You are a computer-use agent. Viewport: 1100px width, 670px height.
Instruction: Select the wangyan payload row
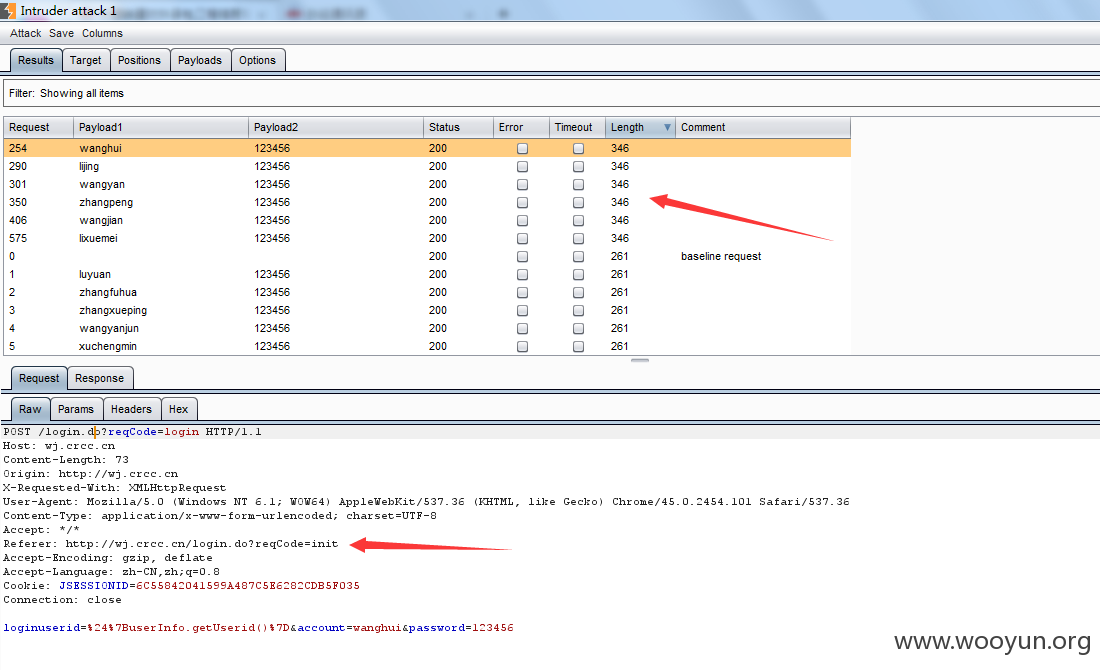[x=427, y=185]
